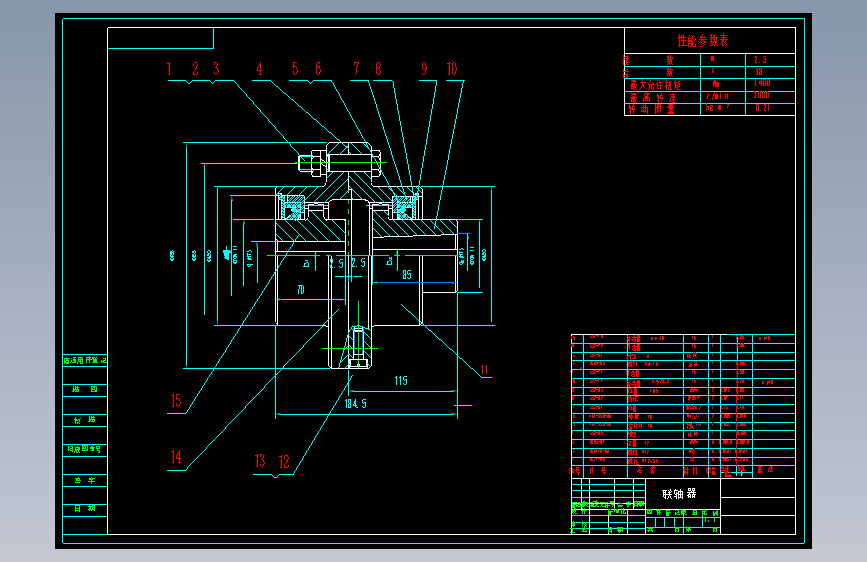
Task: Select the part callout number 6
Action: pyautogui.click(x=318, y=69)
